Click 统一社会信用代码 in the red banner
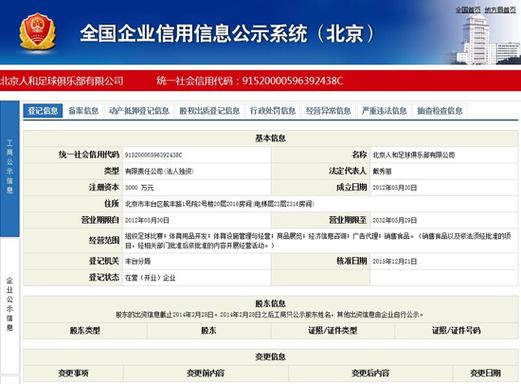Screen dimensions: 521x384 (250, 81)
